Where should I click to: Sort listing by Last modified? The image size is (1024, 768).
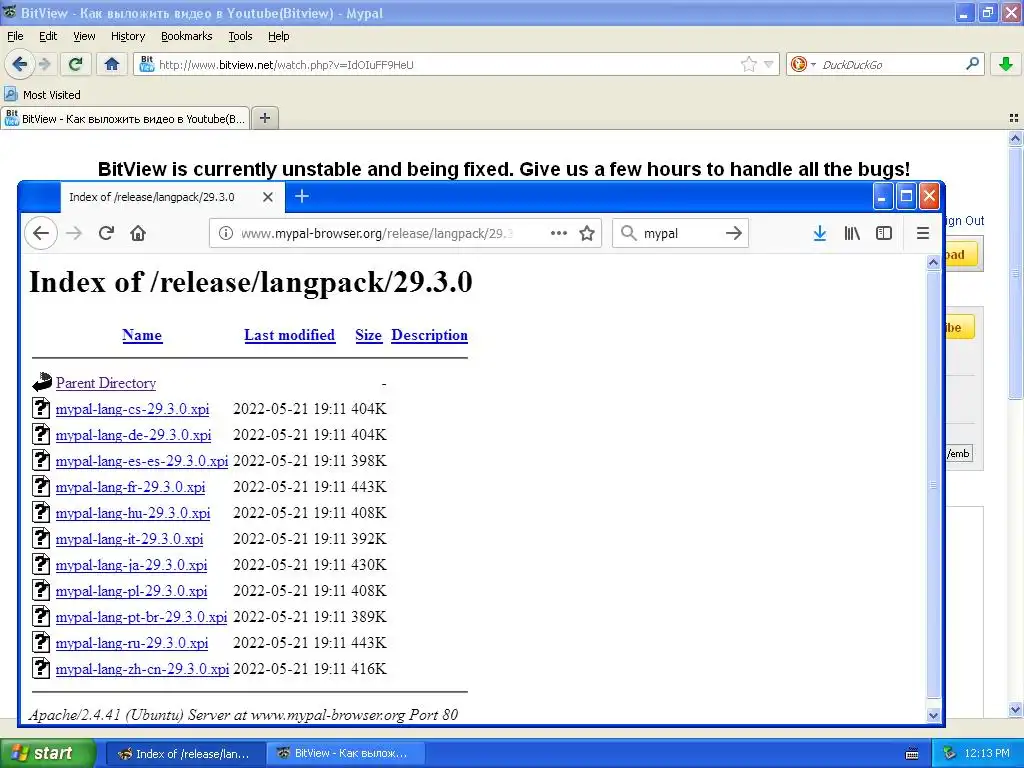point(289,335)
